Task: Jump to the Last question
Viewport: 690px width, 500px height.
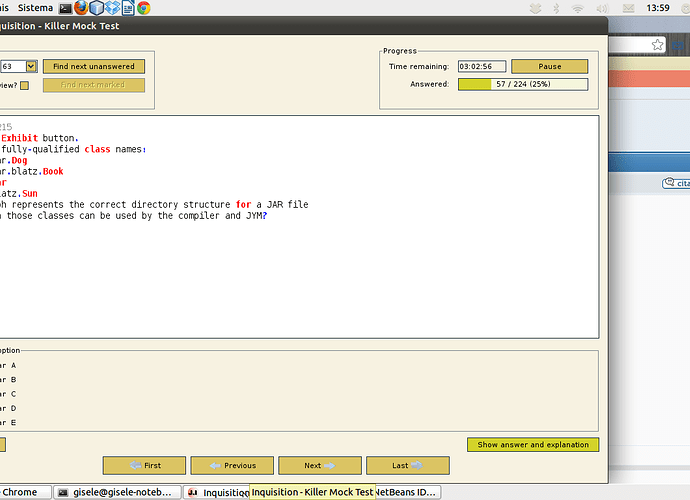Action: pyautogui.click(x=408, y=465)
